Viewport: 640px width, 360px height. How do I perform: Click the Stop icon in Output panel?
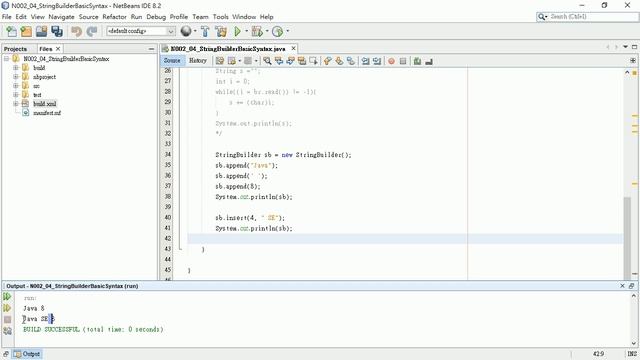[x=7, y=320]
